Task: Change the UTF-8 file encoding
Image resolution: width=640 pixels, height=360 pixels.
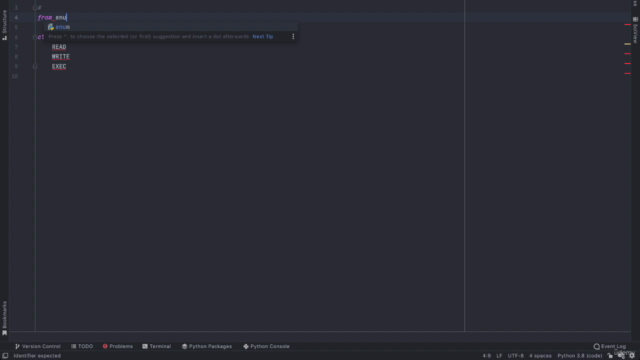Action: coord(516,356)
